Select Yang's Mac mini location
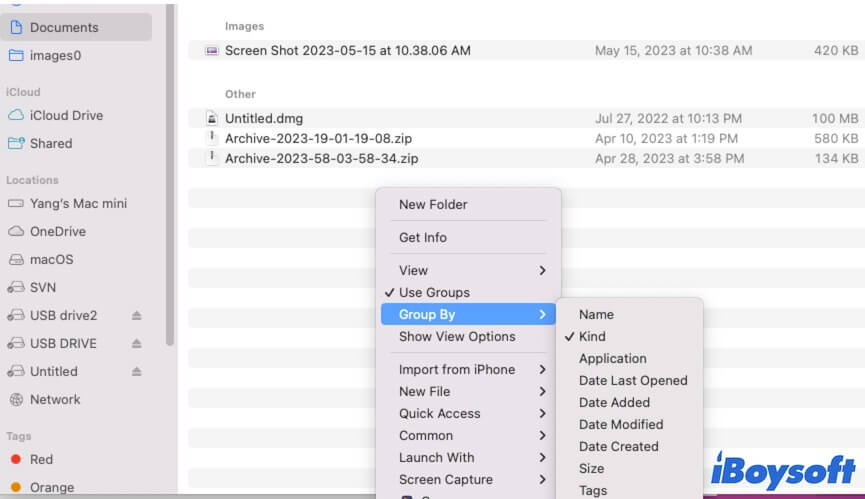865x499 pixels. pos(78,203)
